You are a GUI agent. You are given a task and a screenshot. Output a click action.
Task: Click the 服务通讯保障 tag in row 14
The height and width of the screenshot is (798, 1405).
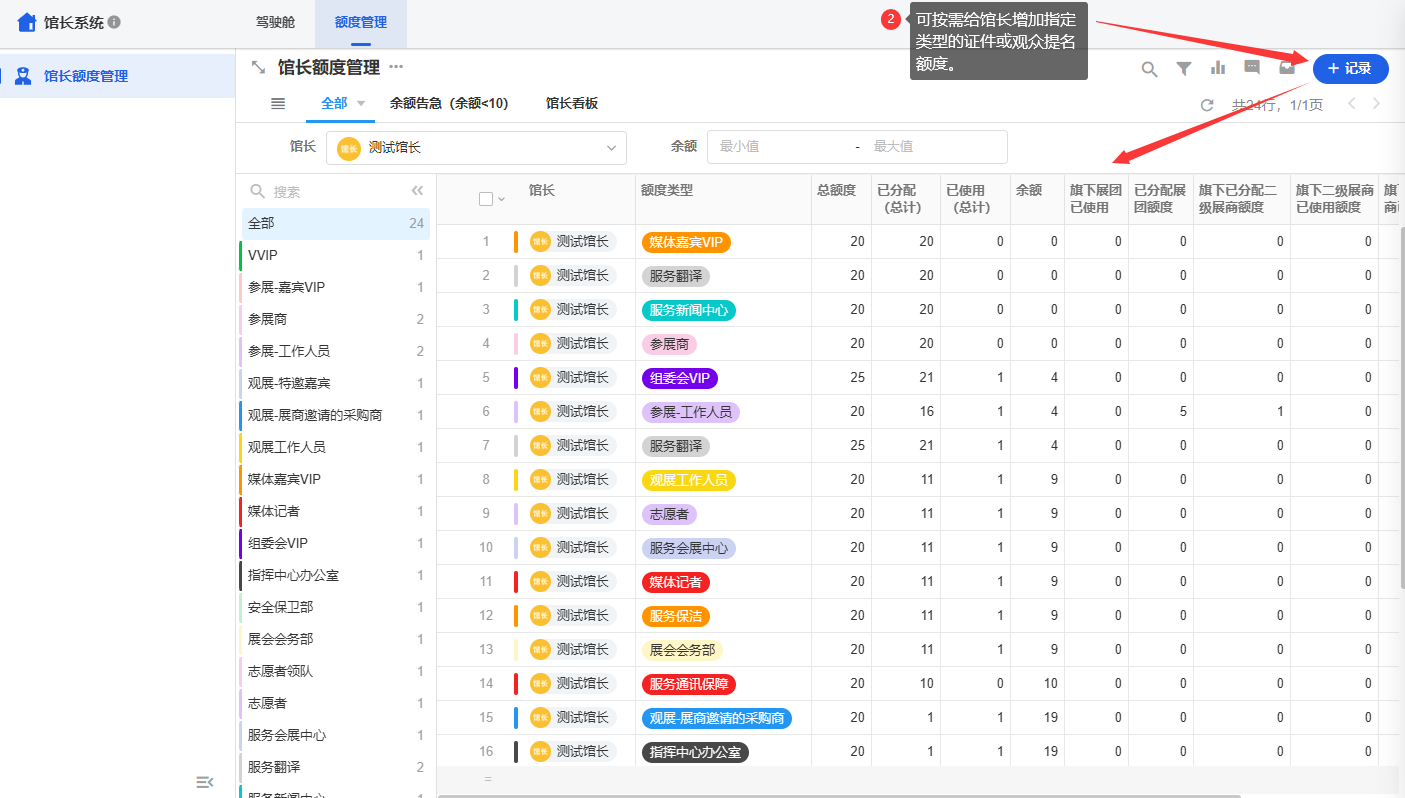pos(688,684)
